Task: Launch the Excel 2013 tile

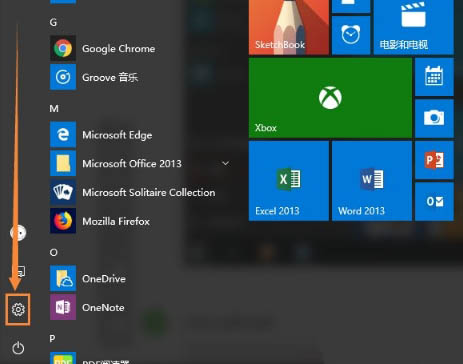Action: coord(289,181)
